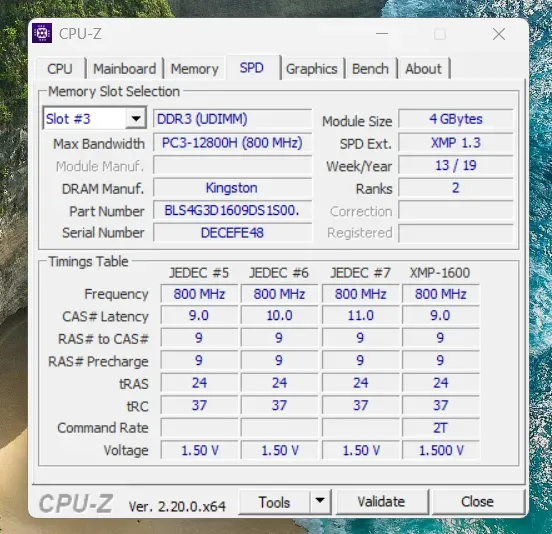Click XMP-1600 Command Rate 2T cell
Screen dimensions: 552x534
coord(441,428)
